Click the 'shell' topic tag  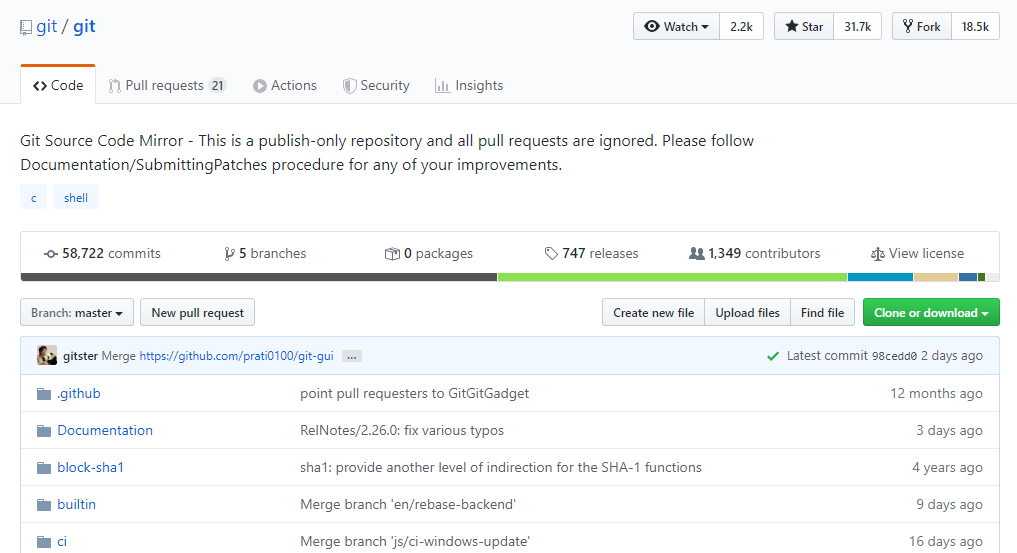[x=76, y=198]
